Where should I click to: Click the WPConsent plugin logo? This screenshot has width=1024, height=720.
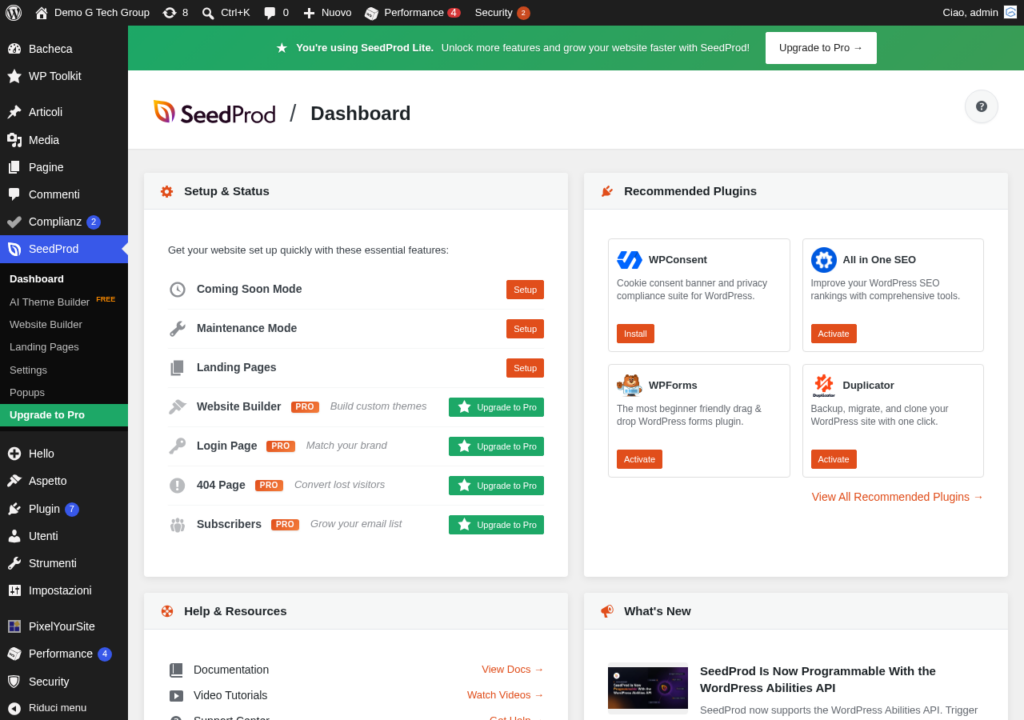click(x=629, y=259)
